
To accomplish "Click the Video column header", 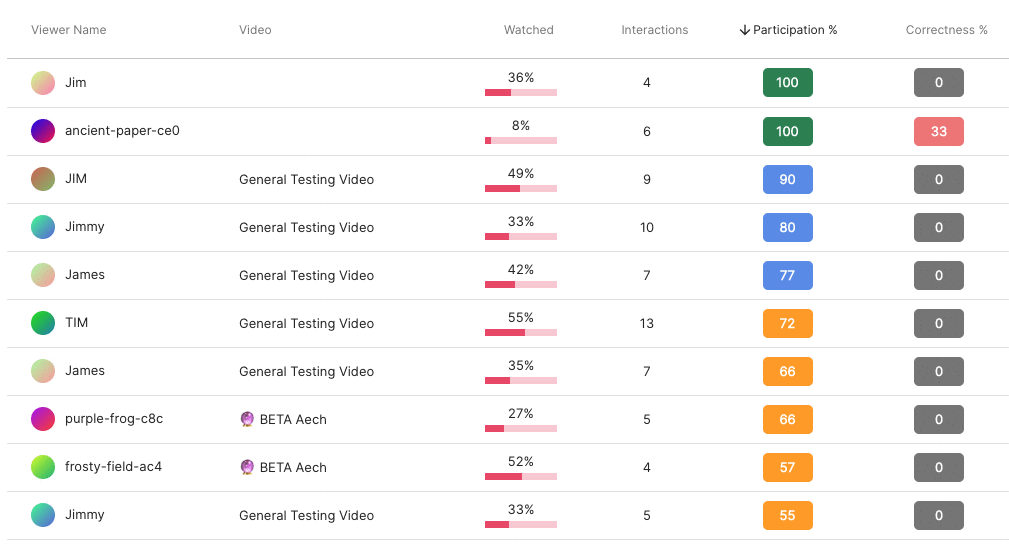I will pos(255,30).
